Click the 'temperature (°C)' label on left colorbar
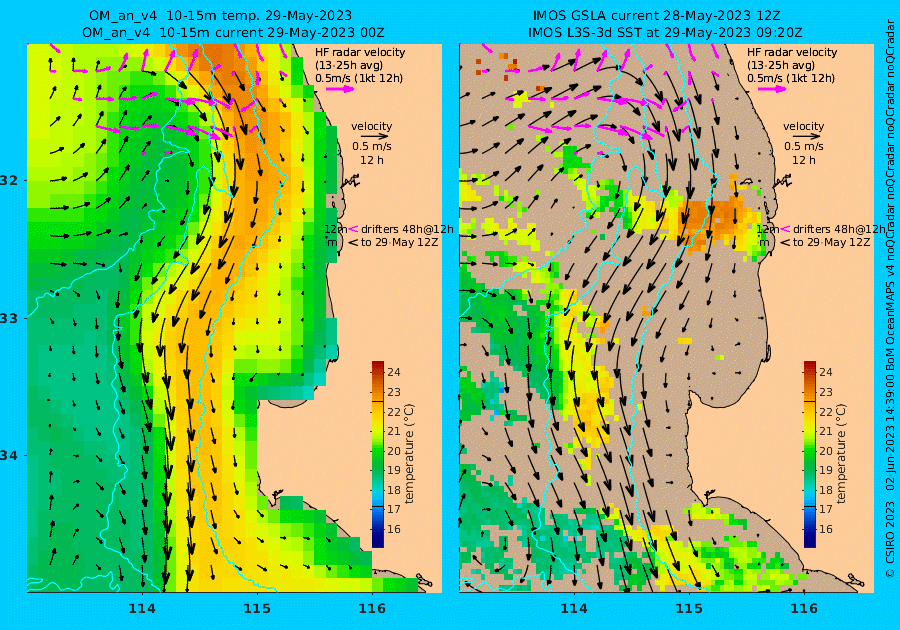This screenshot has height=630, width=900. click(x=409, y=454)
